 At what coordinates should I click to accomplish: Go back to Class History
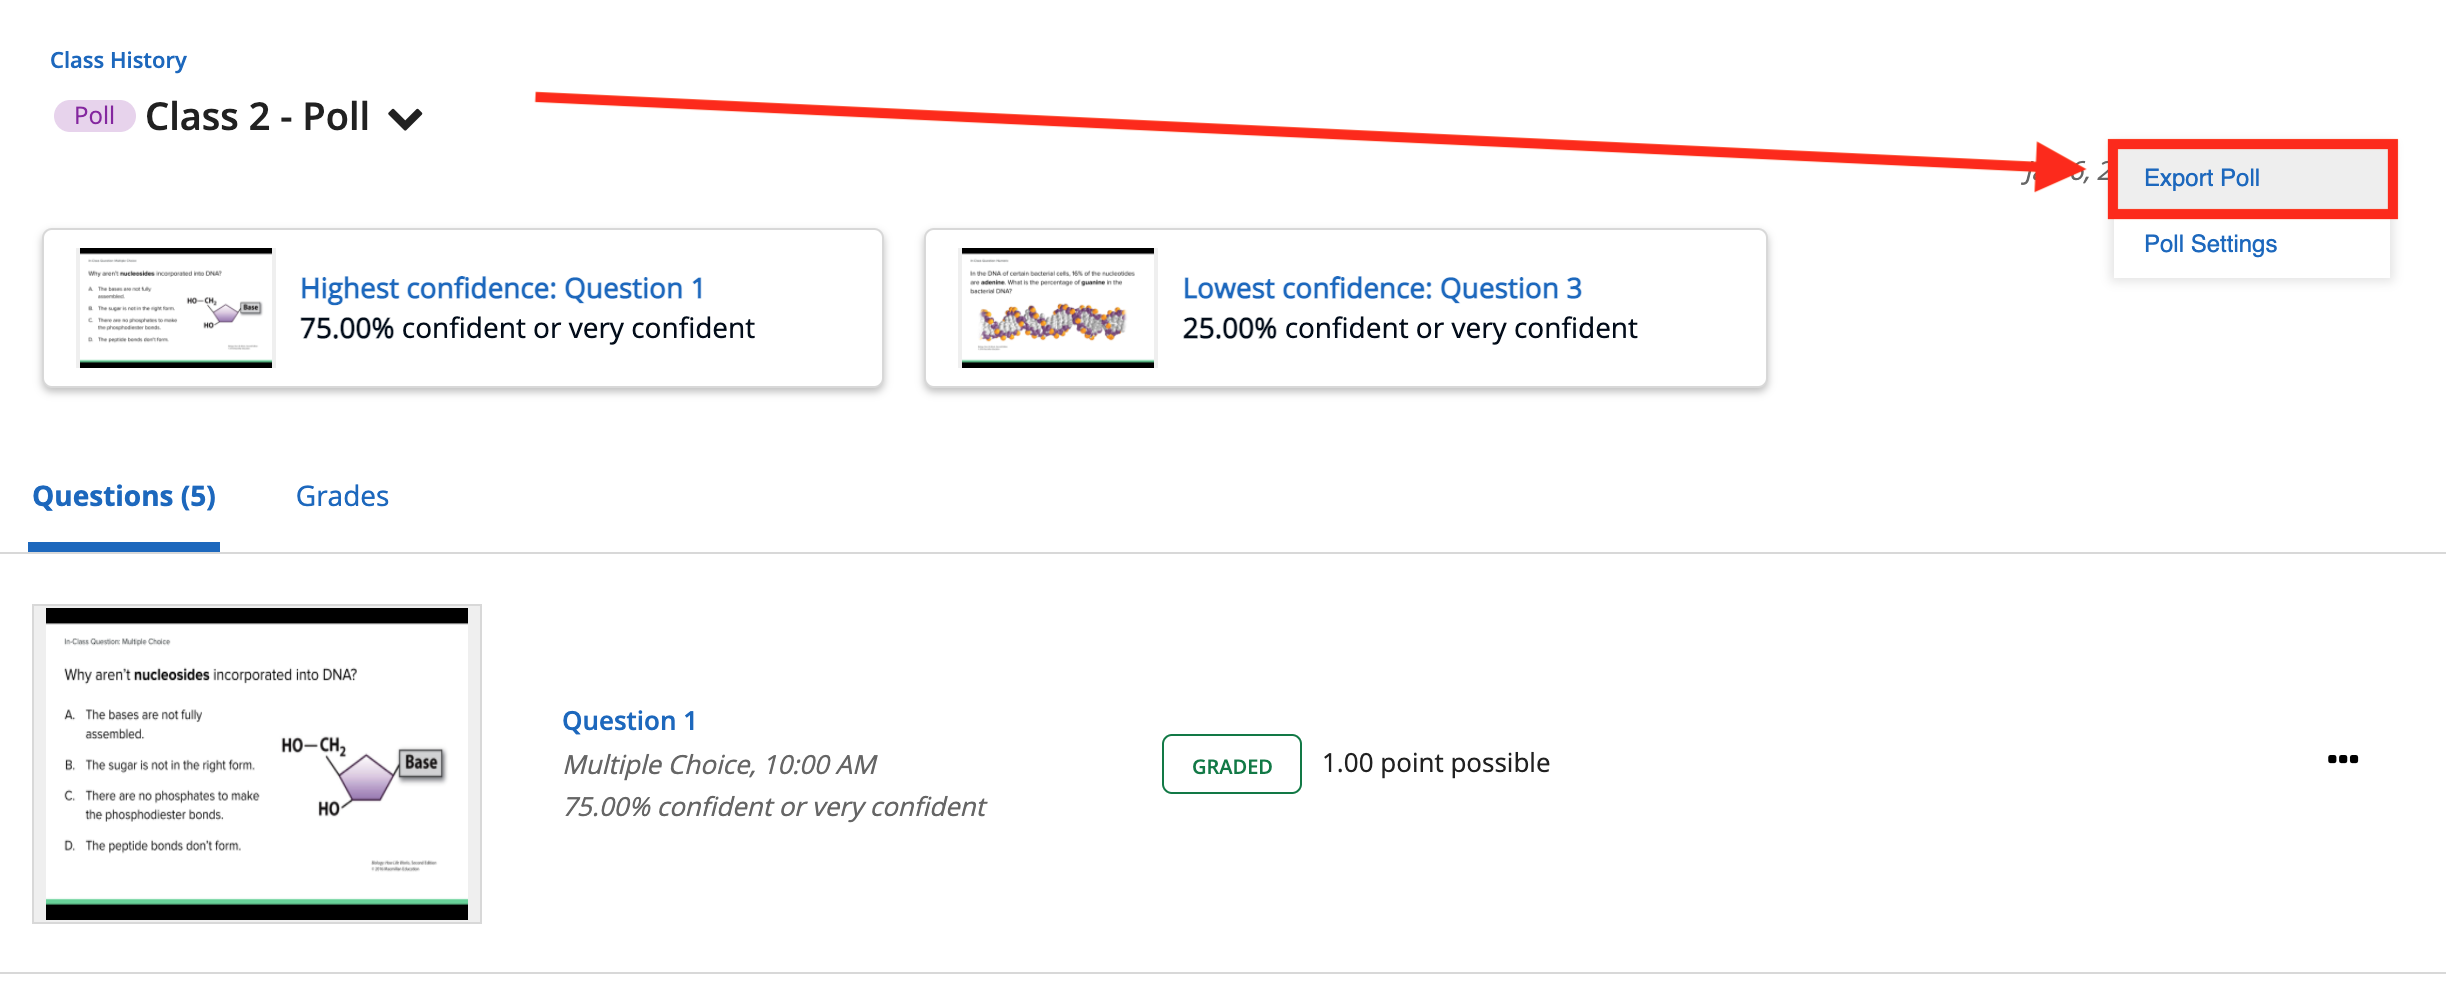tap(118, 60)
